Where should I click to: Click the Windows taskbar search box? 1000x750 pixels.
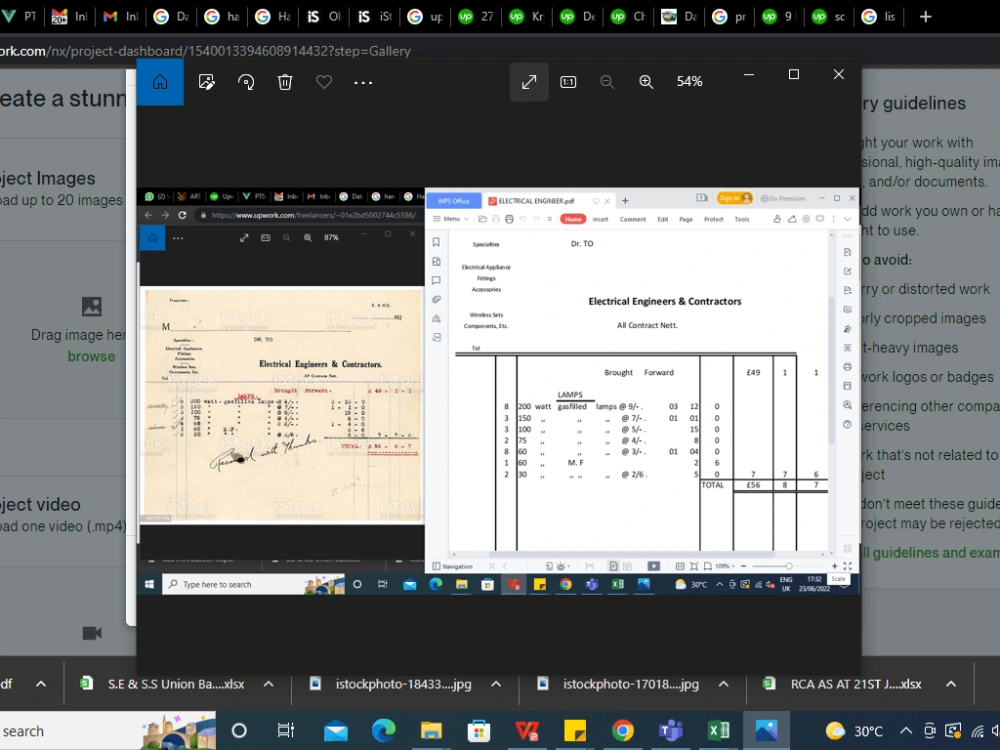point(107,731)
